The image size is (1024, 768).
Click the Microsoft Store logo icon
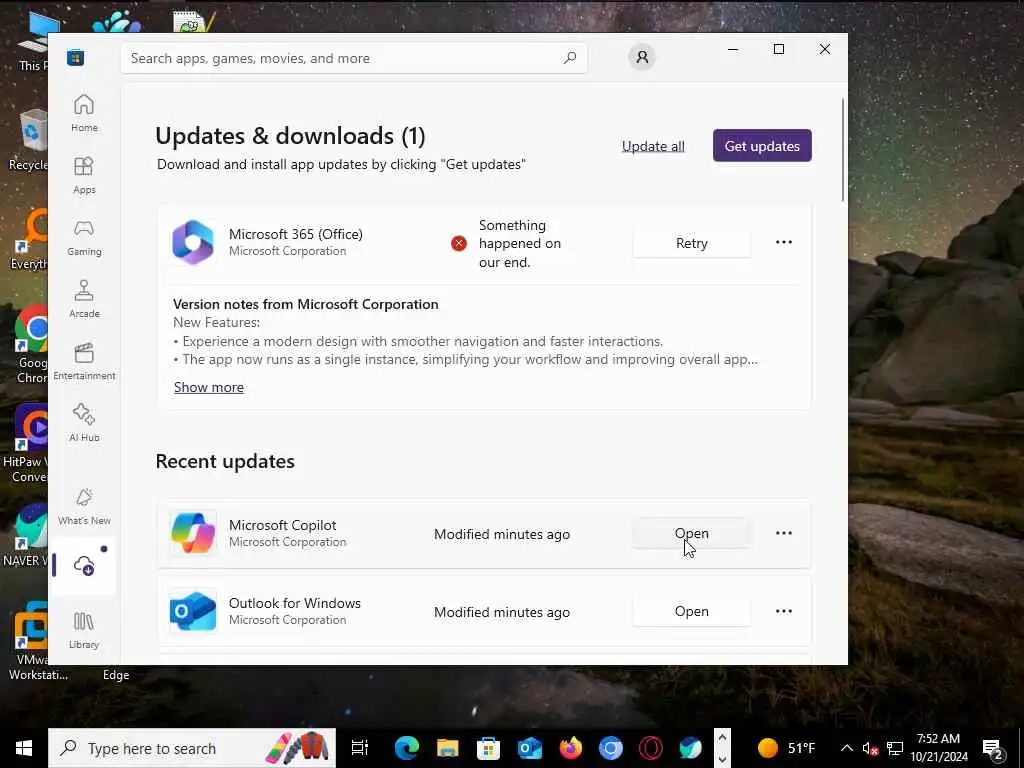click(76, 57)
